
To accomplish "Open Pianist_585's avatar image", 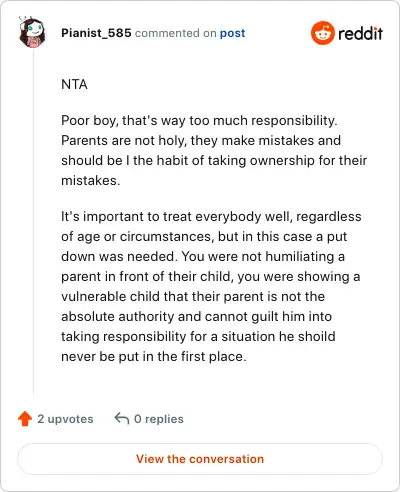I will [x=32, y=33].
